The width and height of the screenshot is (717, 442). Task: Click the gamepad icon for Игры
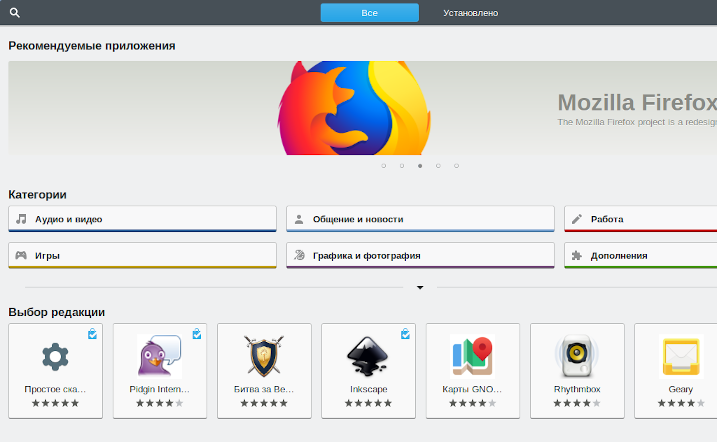21,255
